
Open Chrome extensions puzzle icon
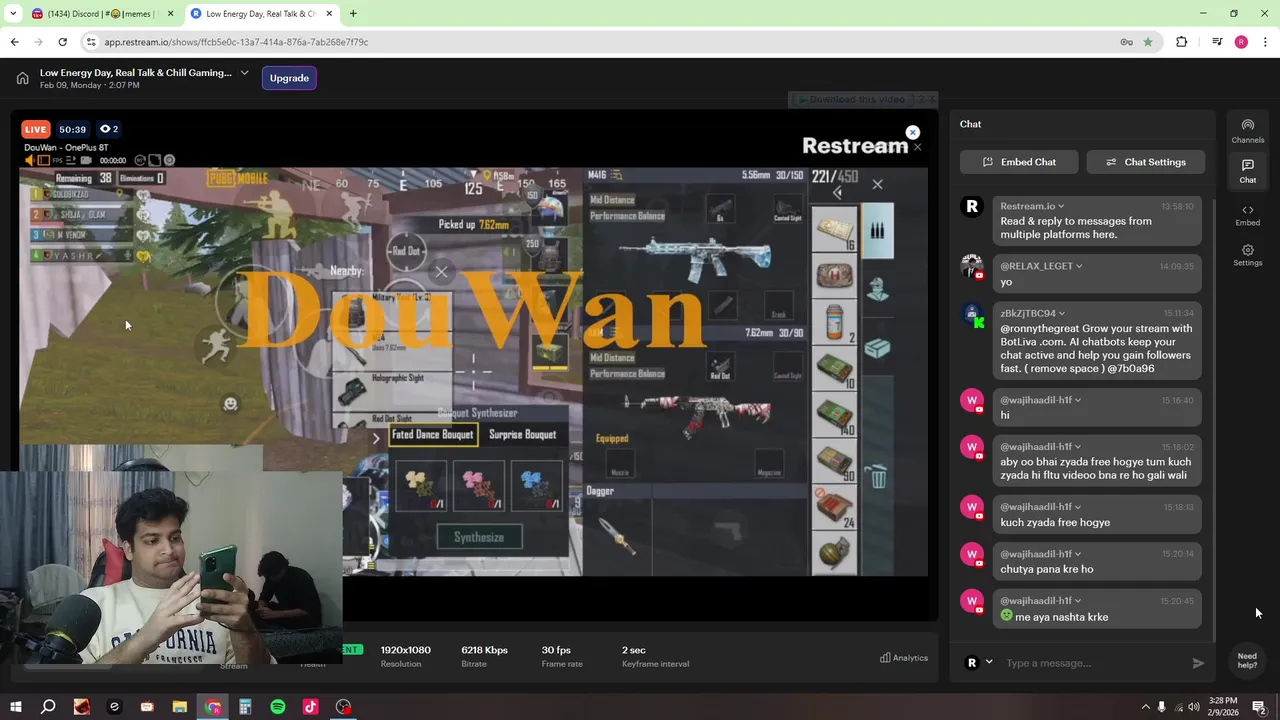(1182, 42)
